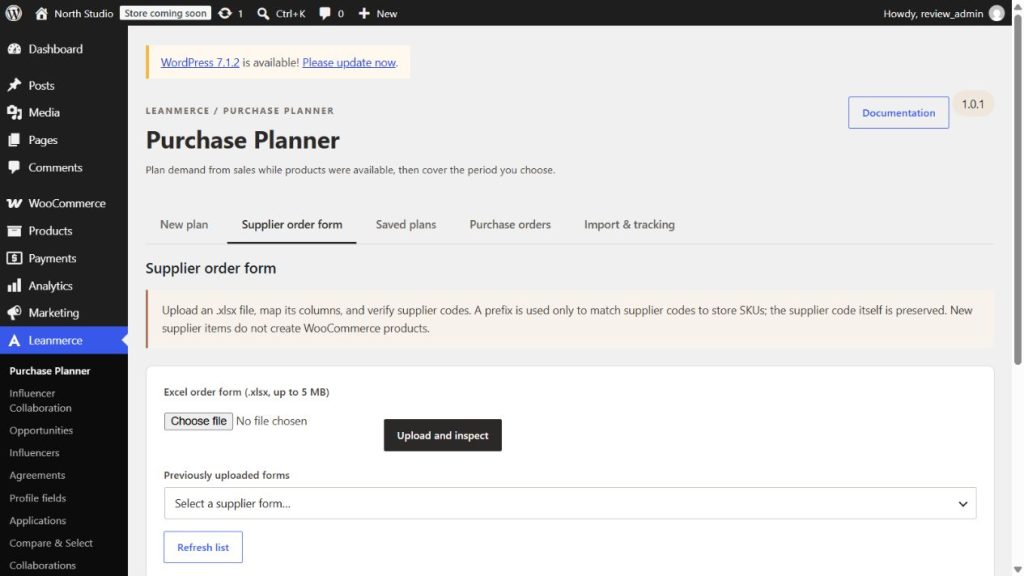Click the Media icon in sidebar
The width and height of the screenshot is (1024, 576).
coord(14,112)
